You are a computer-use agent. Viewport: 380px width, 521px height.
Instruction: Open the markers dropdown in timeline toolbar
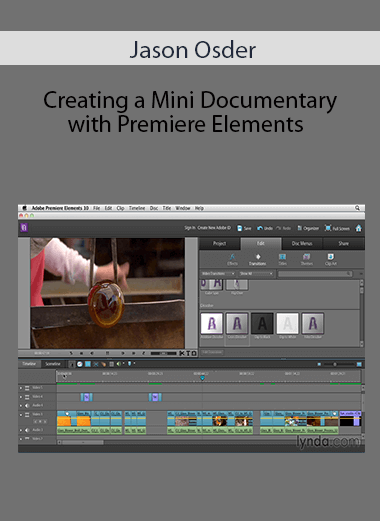pyautogui.click(x=131, y=364)
